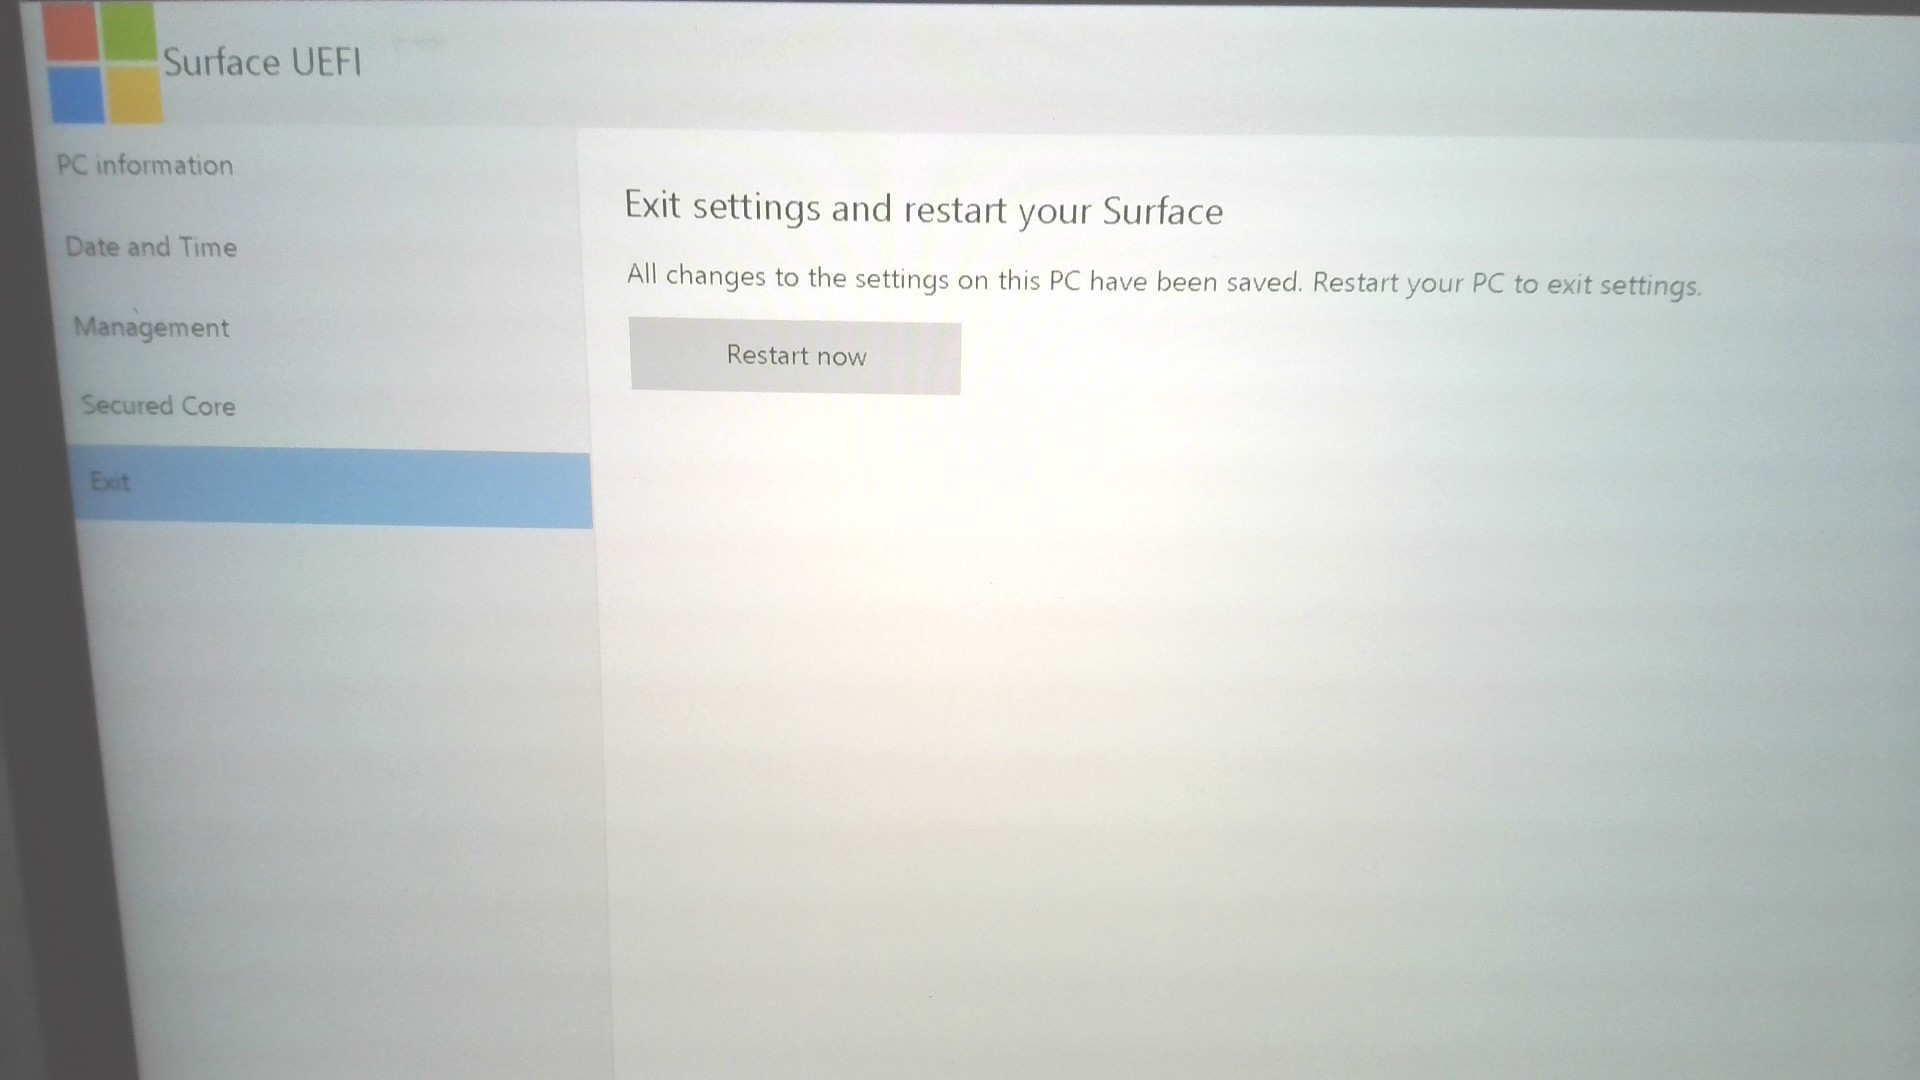The height and width of the screenshot is (1080, 1920).
Task: Select the Secured Core menu item
Action: (158, 406)
